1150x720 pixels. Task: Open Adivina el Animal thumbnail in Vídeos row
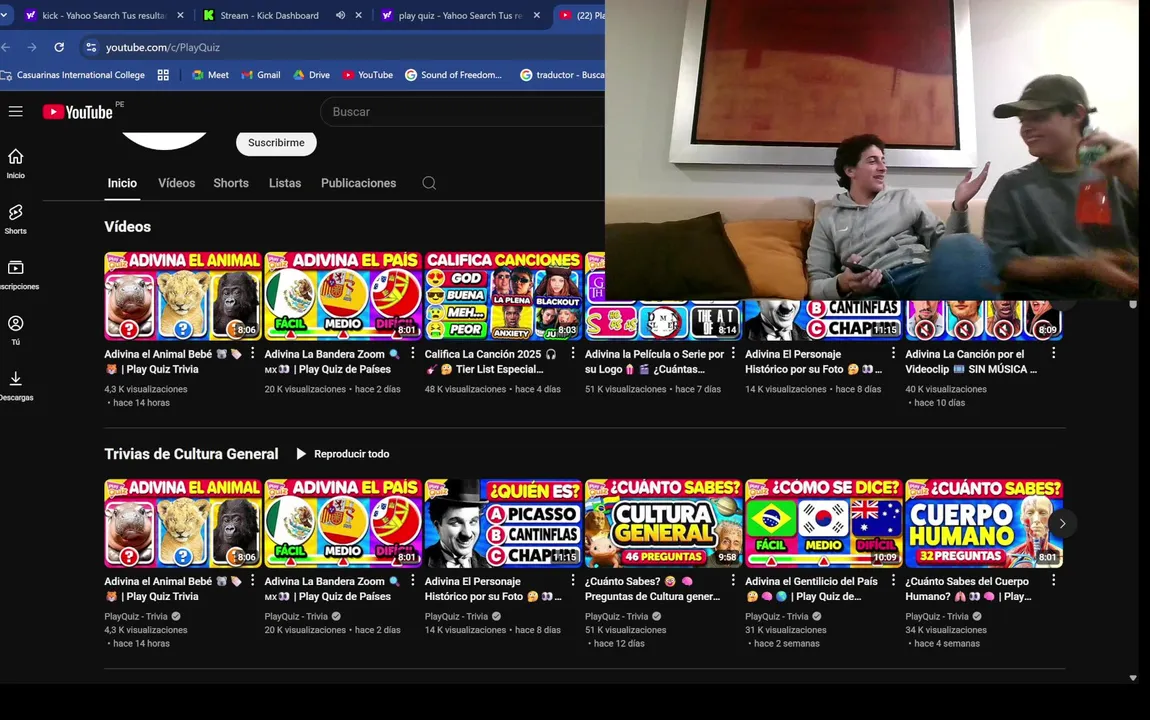point(183,295)
